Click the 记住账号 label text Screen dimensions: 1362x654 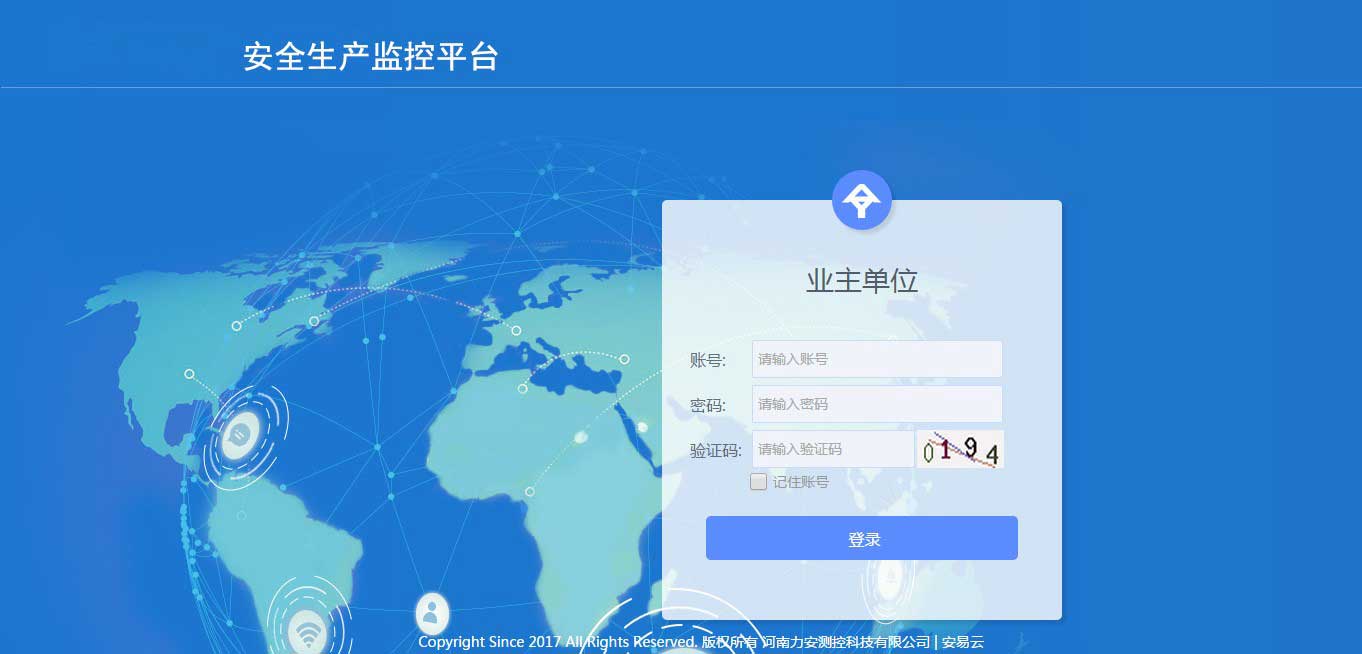coord(800,482)
